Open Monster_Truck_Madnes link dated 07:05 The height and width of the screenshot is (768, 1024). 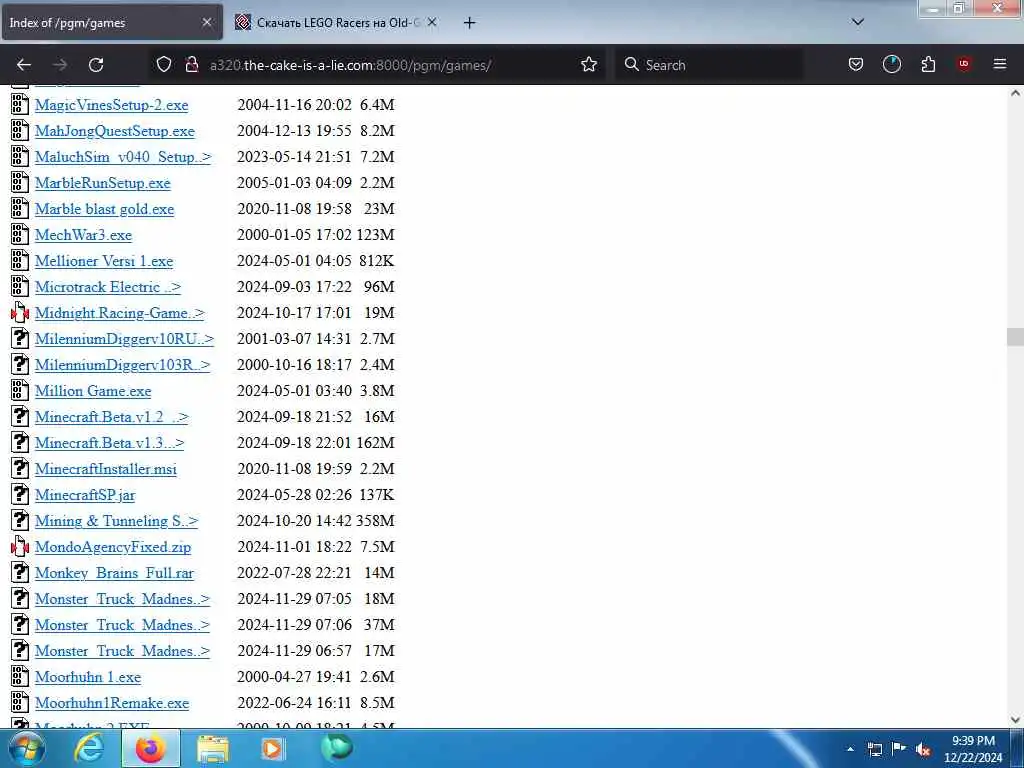point(122,600)
